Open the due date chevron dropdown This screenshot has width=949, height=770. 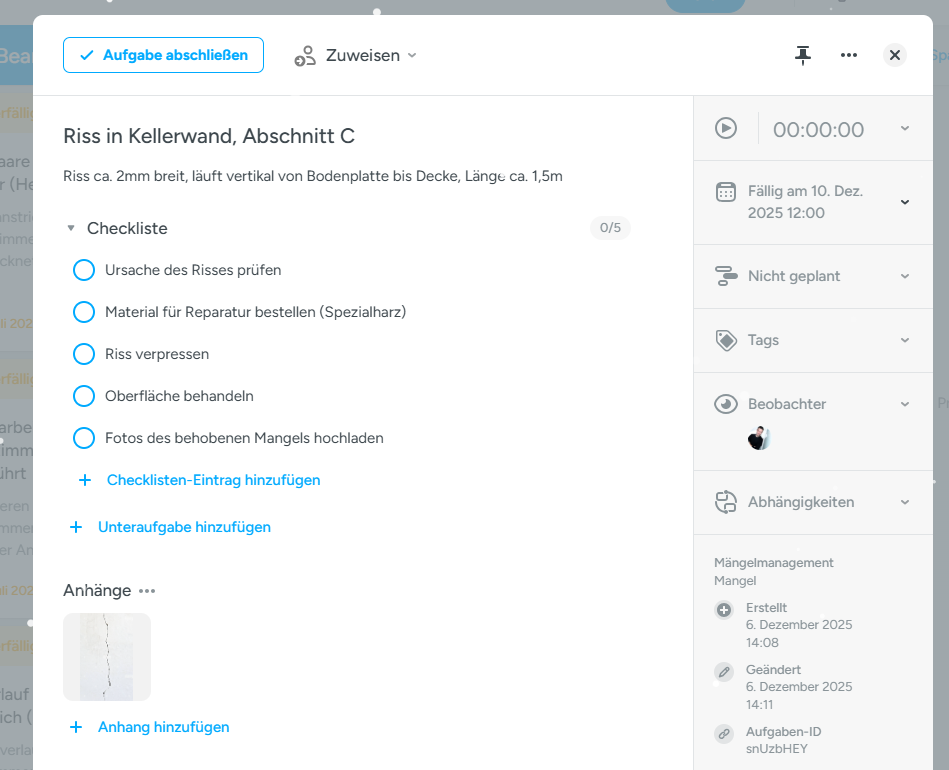904,201
